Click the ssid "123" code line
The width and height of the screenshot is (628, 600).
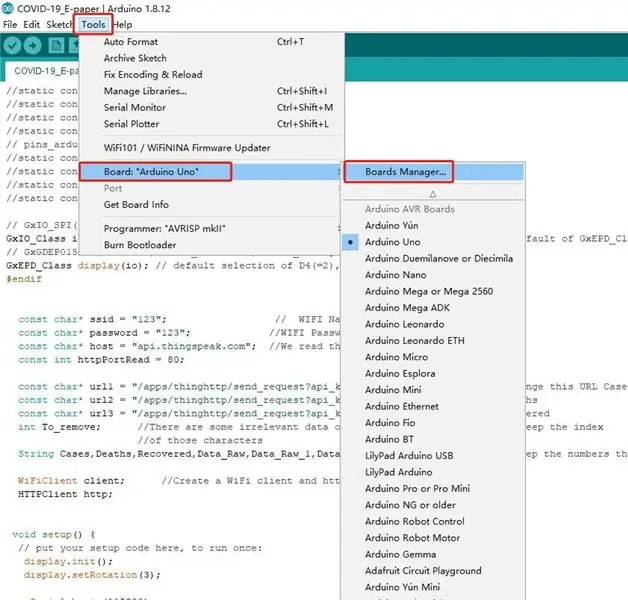click(92, 319)
